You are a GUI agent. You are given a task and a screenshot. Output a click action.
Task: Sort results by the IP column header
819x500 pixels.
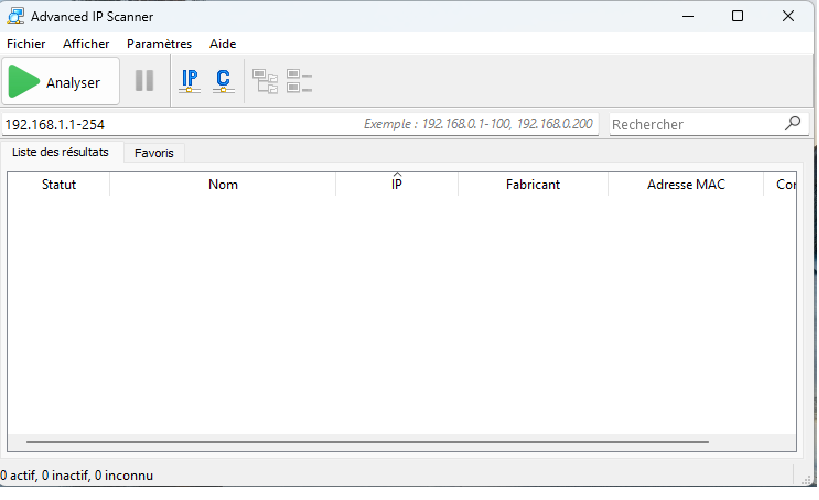pos(397,184)
